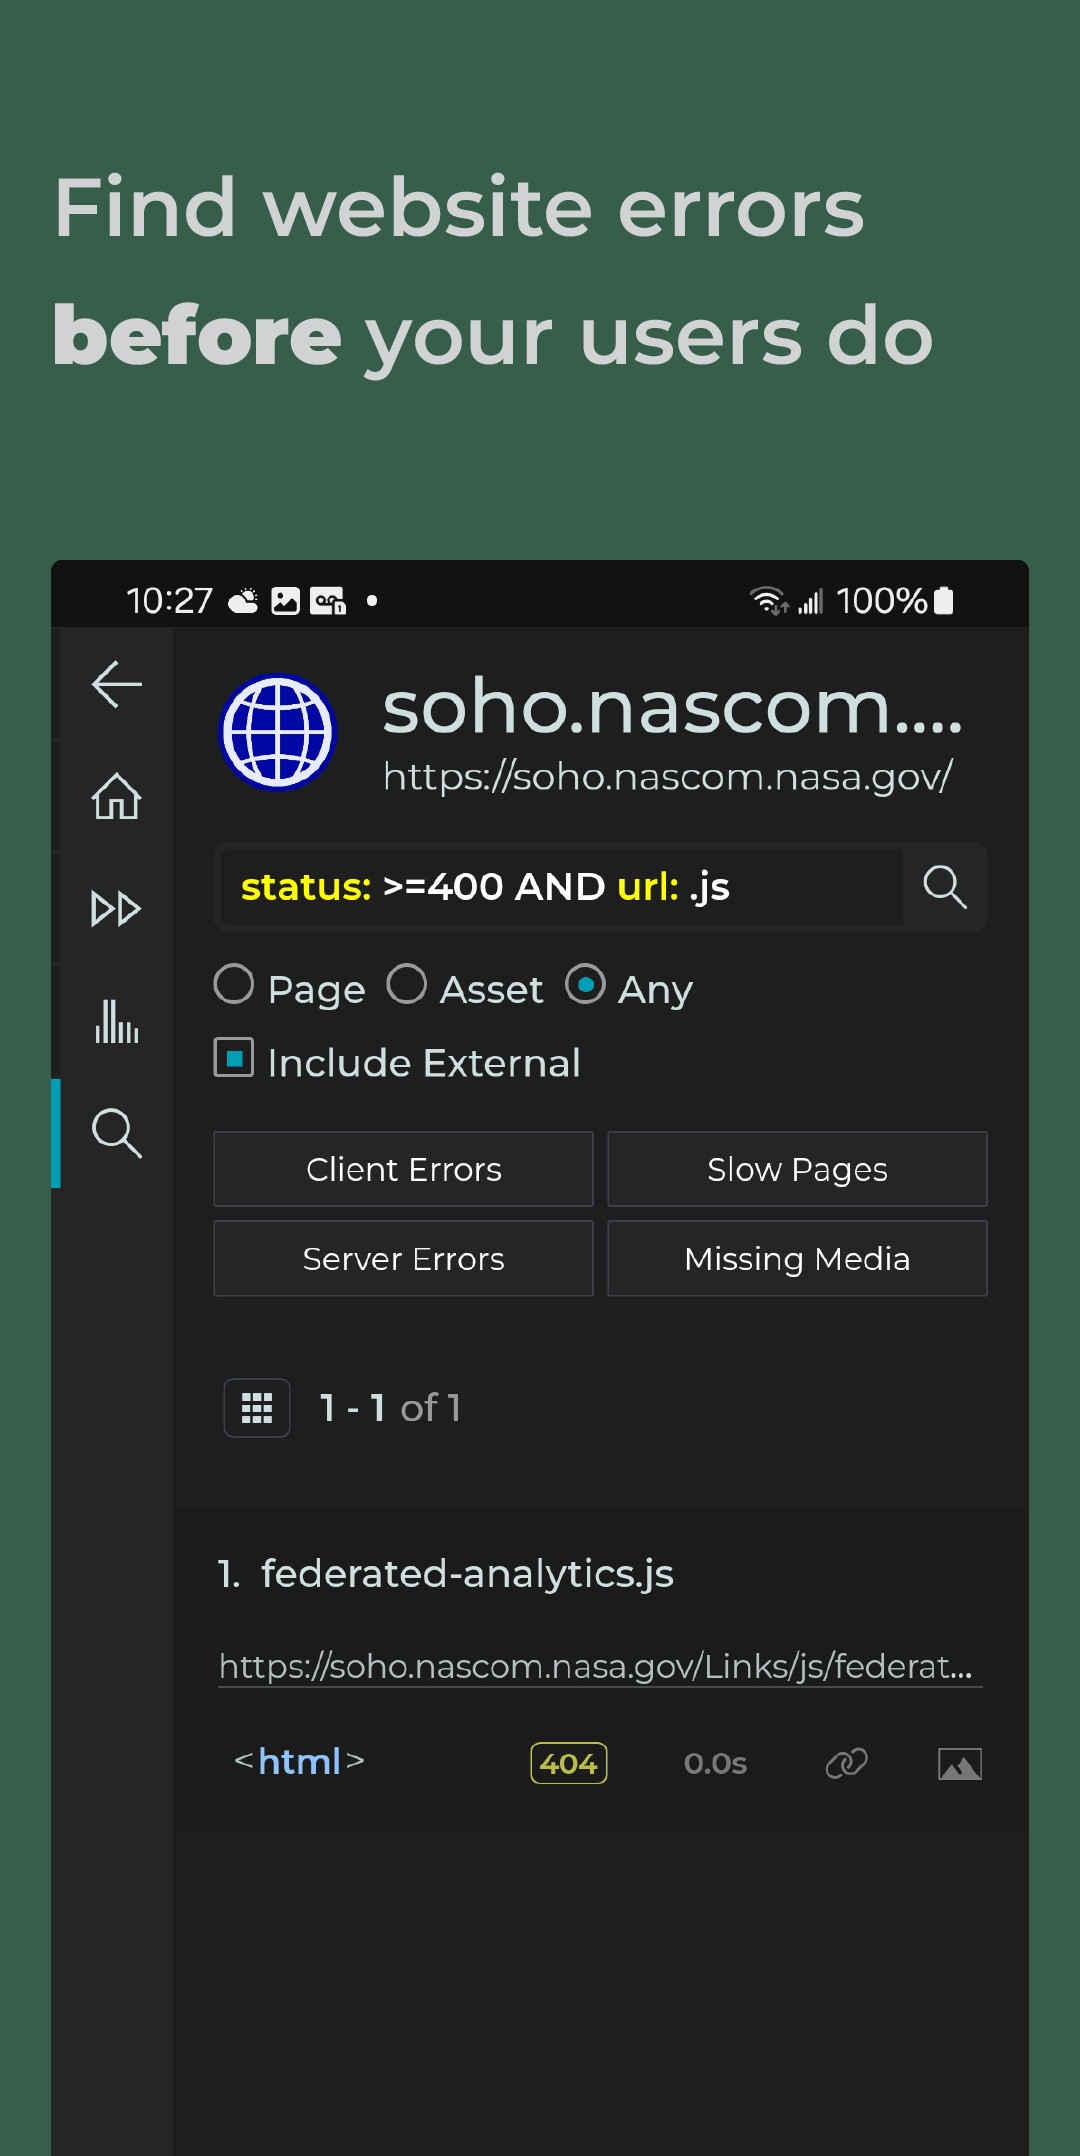Open the bar chart statistics icon
This screenshot has width=1080, height=2156.
[116, 1021]
